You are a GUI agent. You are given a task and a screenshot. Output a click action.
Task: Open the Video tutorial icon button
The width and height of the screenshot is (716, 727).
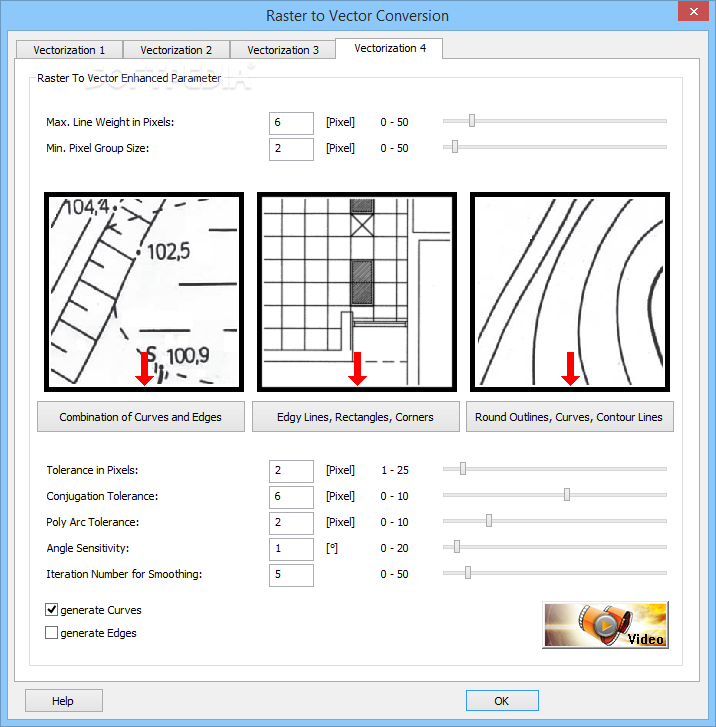click(605, 625)
